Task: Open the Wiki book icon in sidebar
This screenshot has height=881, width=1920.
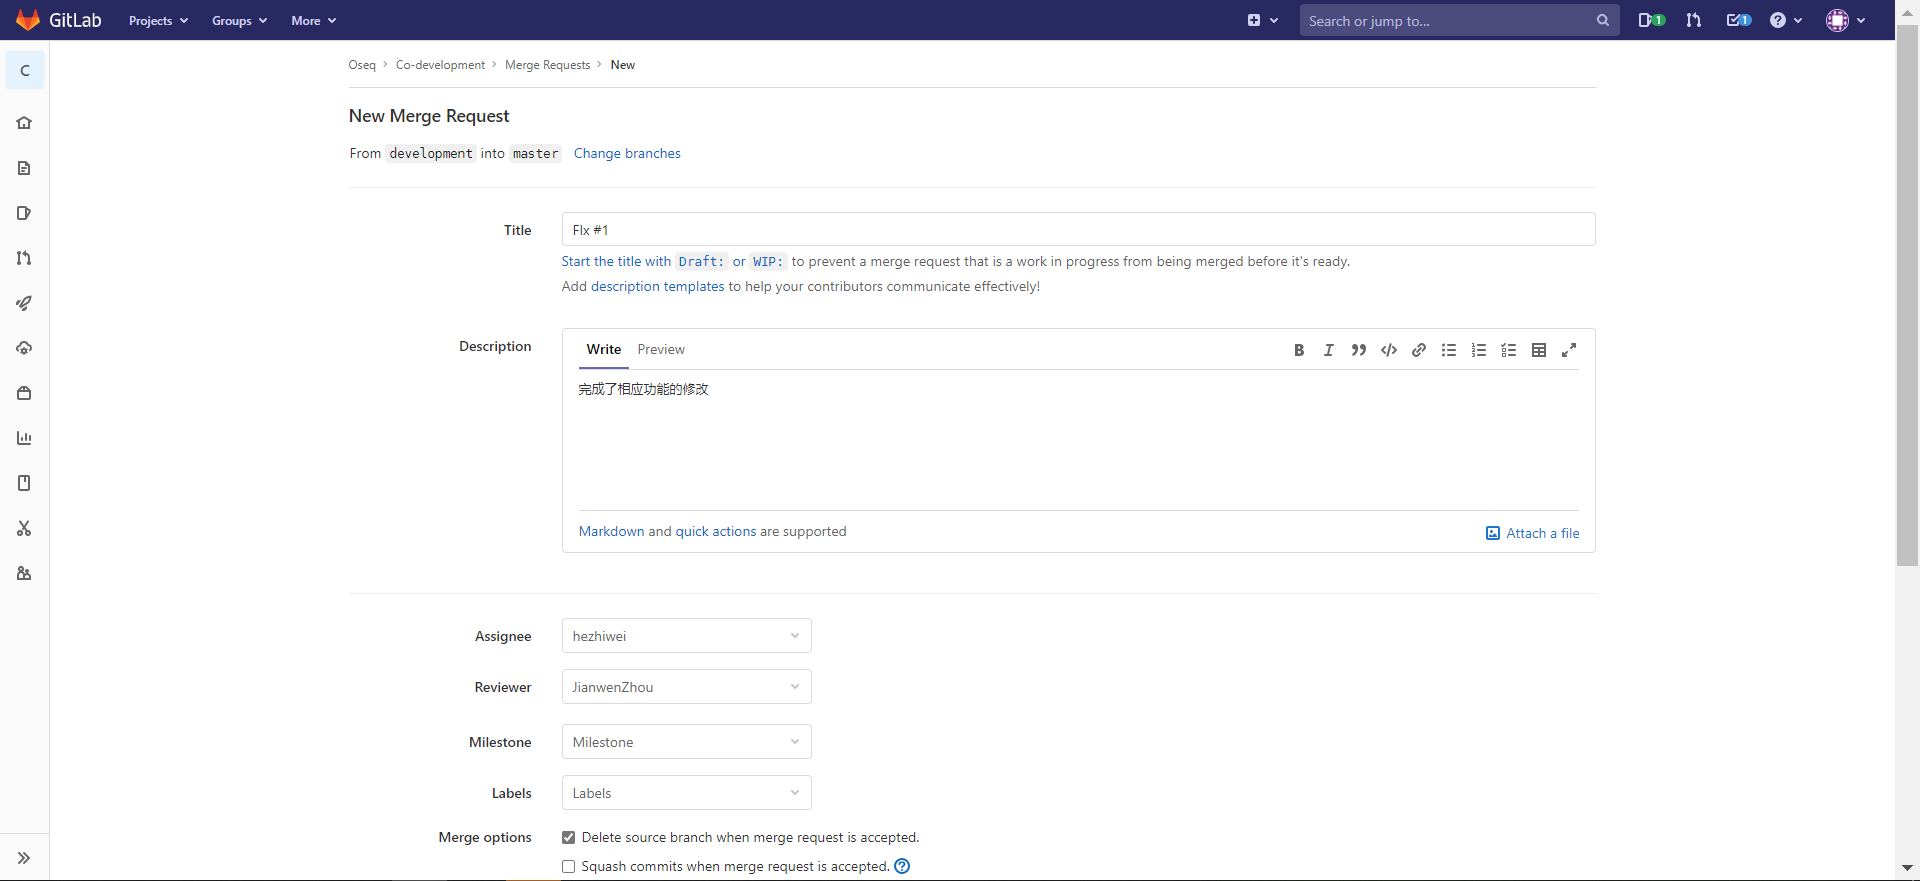Action: coord(24,483)
